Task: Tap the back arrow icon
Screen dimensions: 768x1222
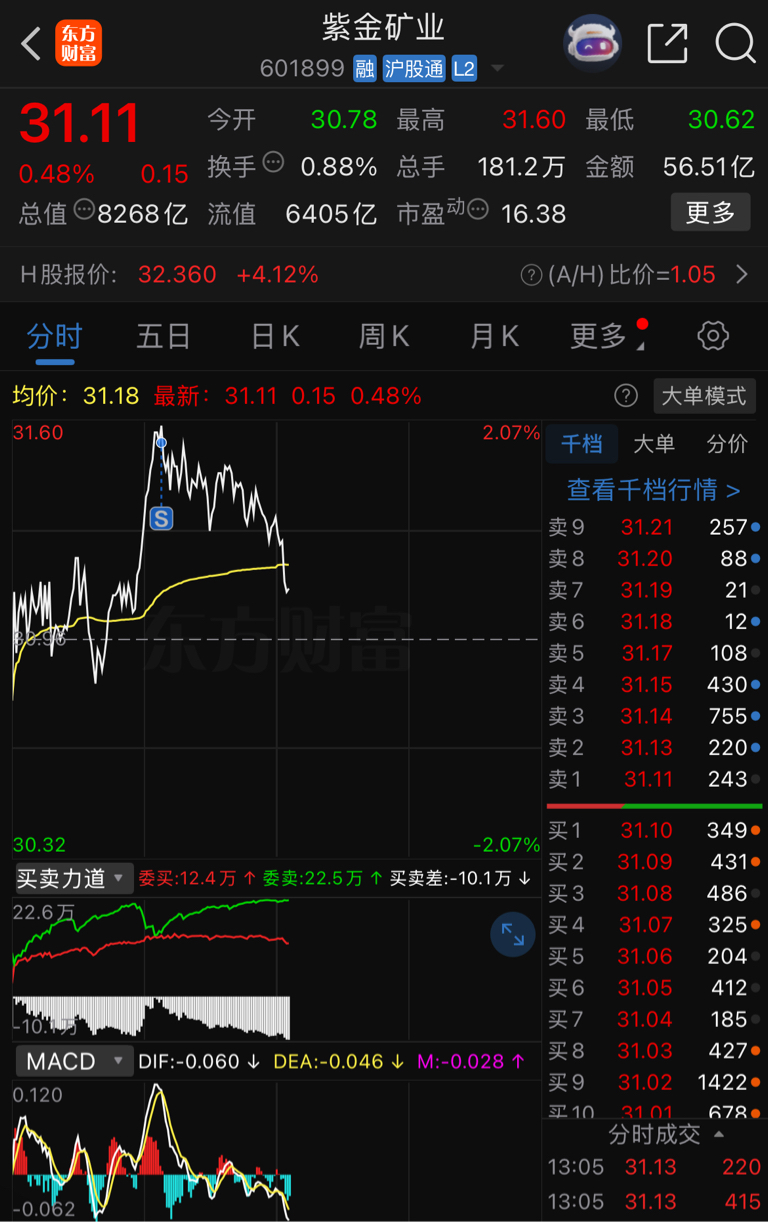Action: coord(32,44)
